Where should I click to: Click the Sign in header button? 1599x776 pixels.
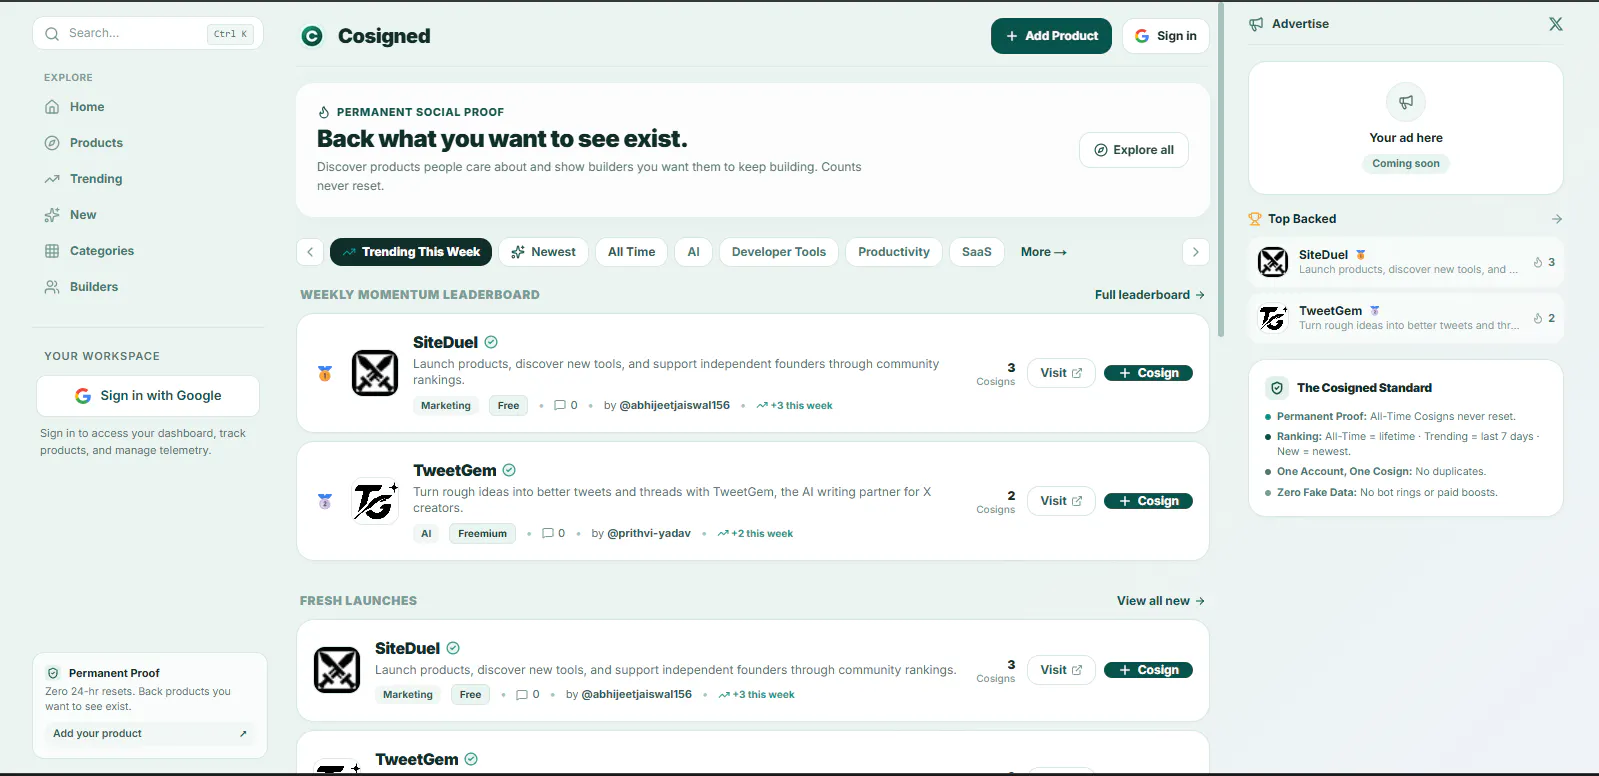[x=1166, y=36]
